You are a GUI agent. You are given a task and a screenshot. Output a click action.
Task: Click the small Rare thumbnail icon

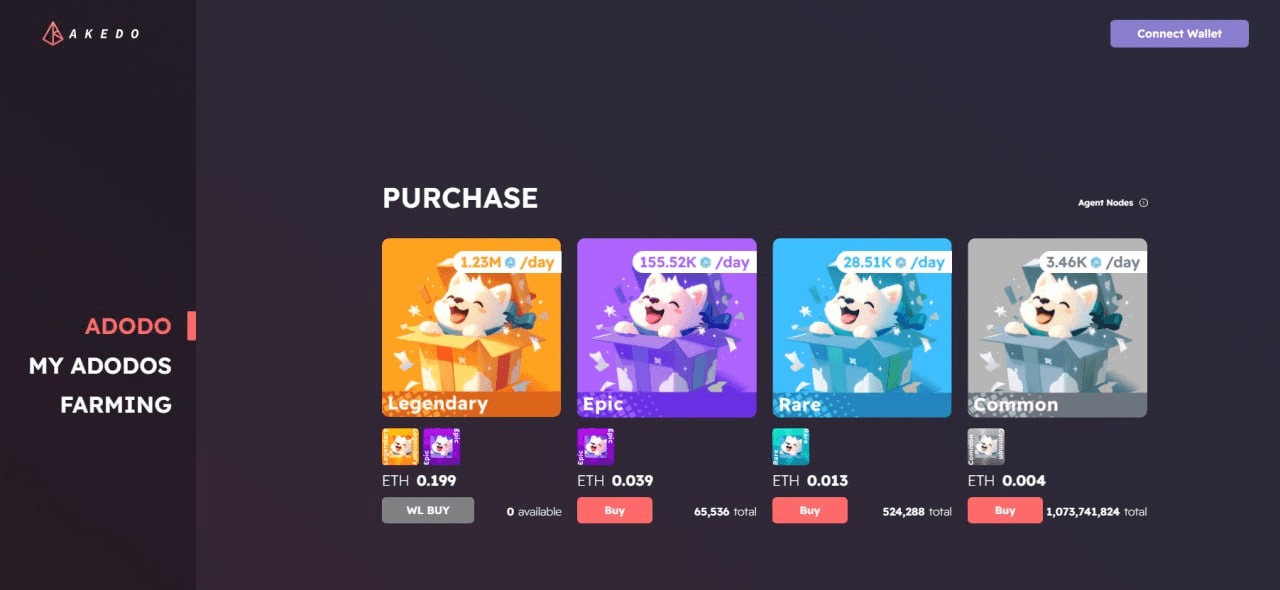pos(791,447)
